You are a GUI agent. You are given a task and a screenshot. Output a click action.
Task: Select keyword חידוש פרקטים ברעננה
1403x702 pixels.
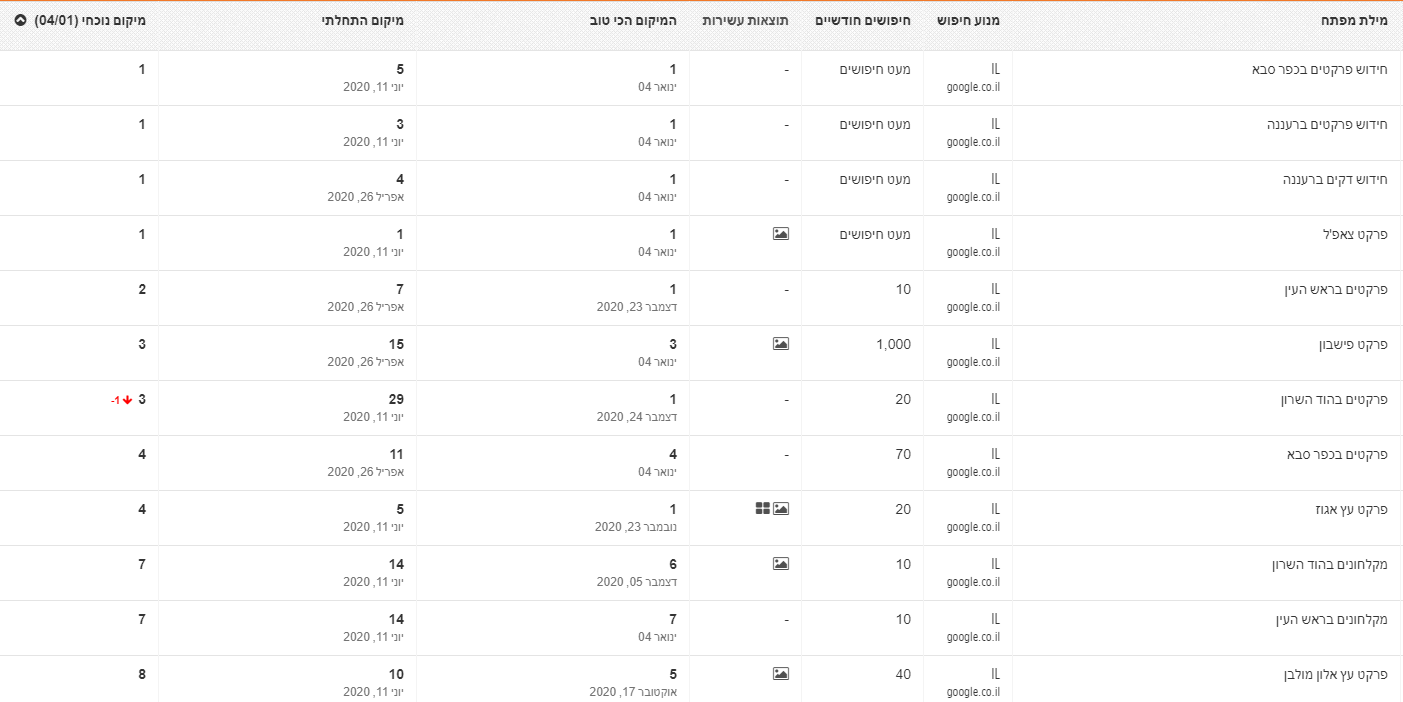[1327, 125]
